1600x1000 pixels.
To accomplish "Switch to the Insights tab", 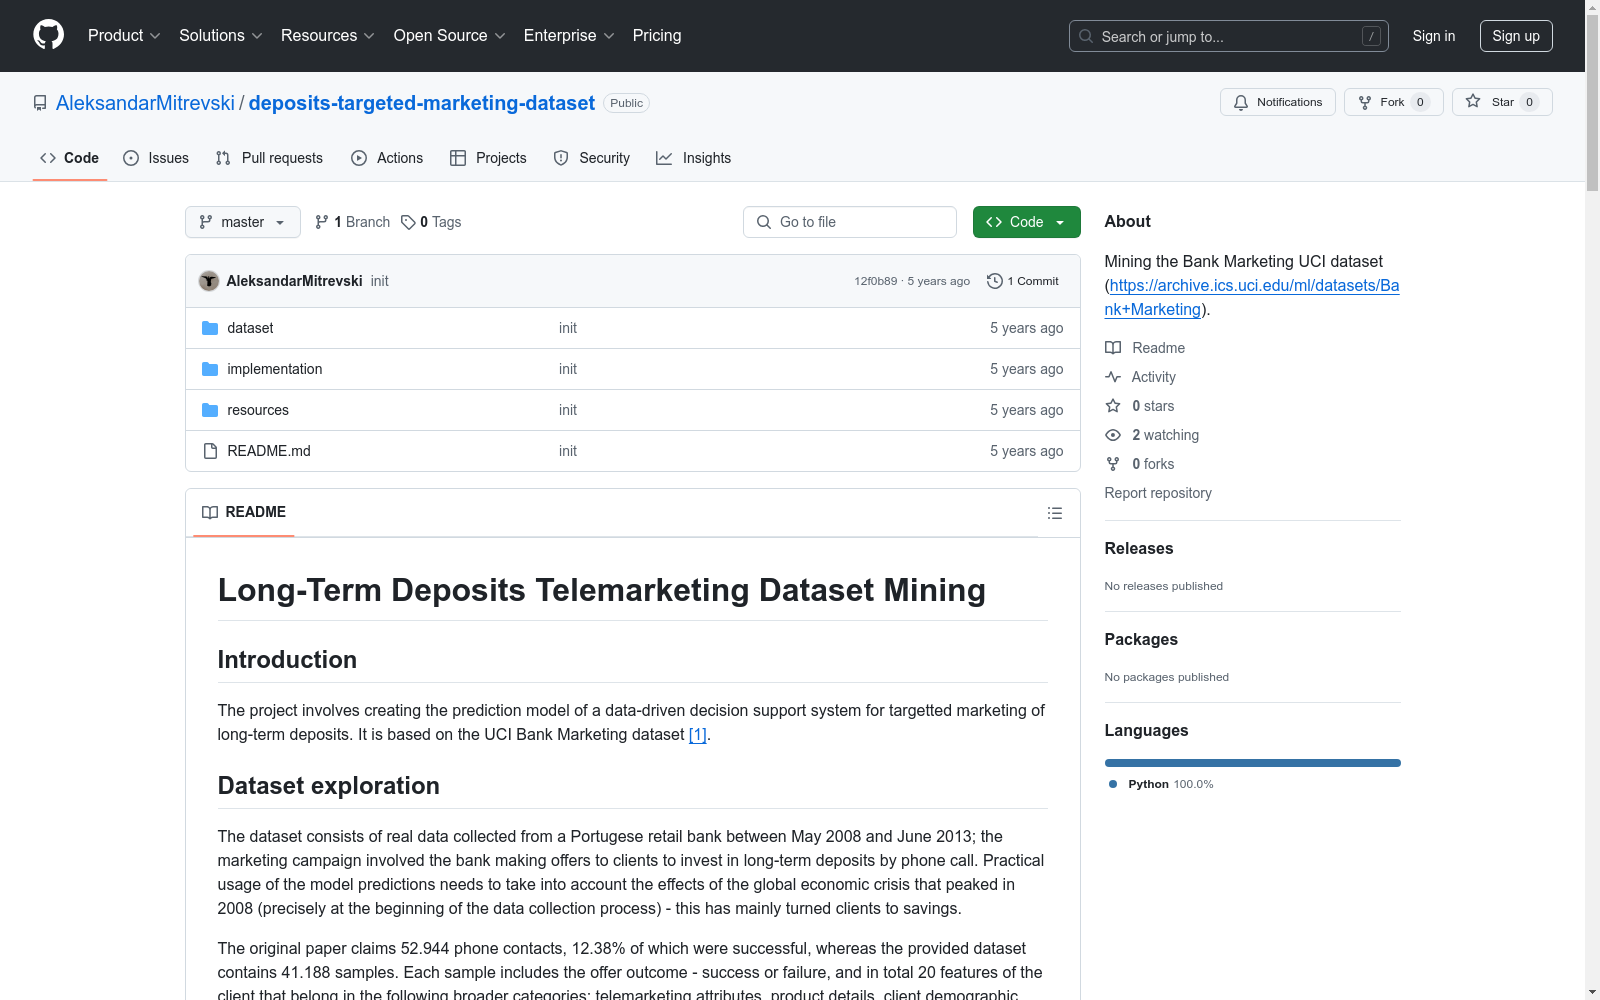I will pos(694,158).
